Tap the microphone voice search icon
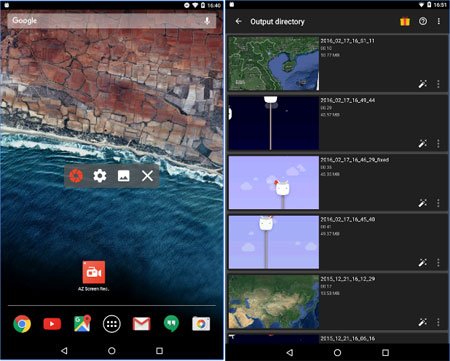This screenshot has height=361, width=450. coord(207,21)
